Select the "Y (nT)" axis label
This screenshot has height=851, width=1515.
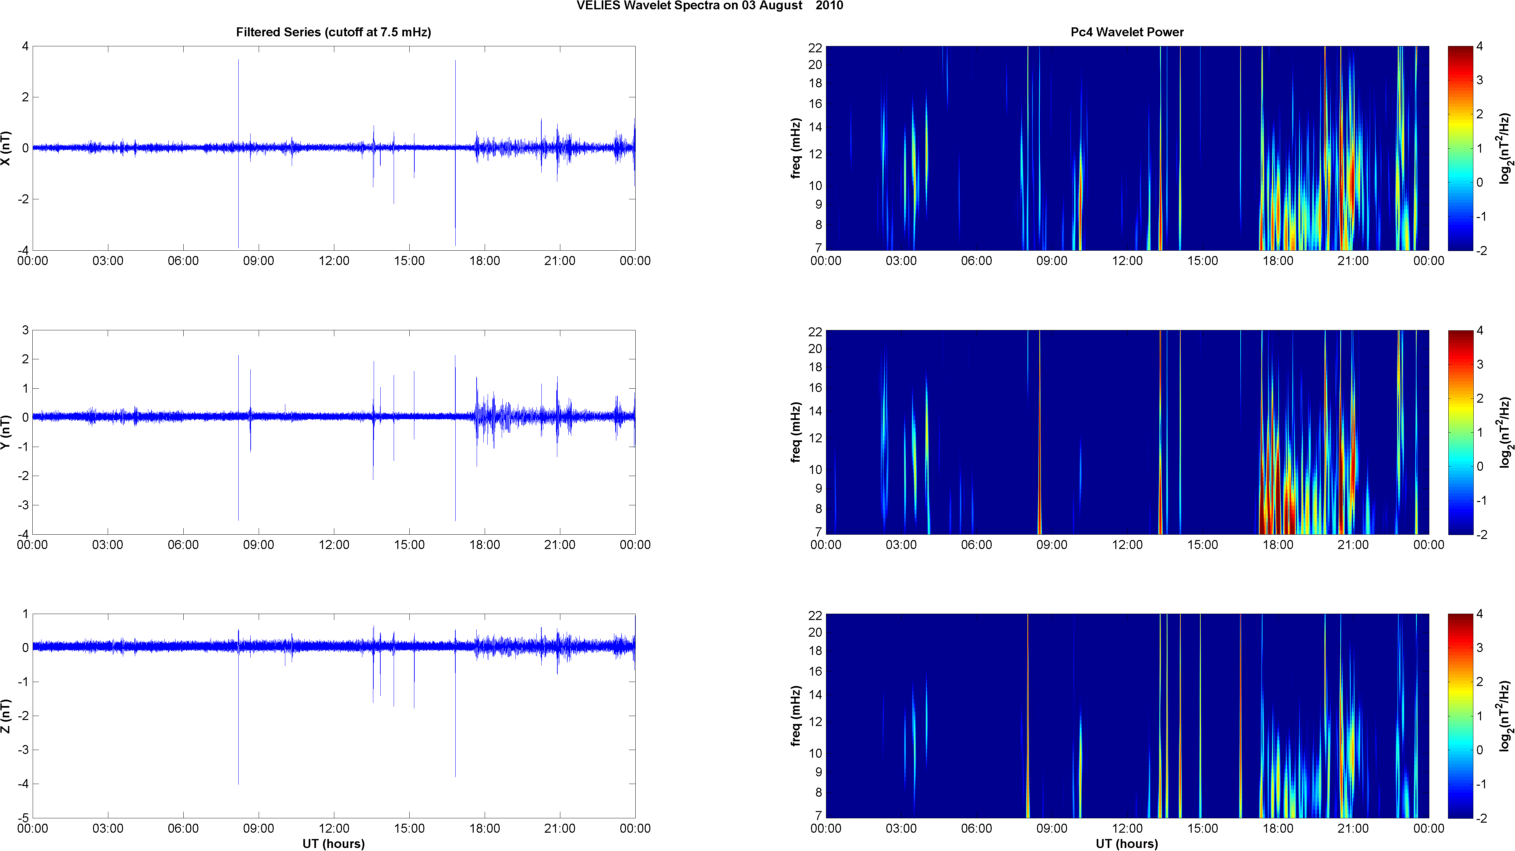pyautogui.click(x=8, y=432)
